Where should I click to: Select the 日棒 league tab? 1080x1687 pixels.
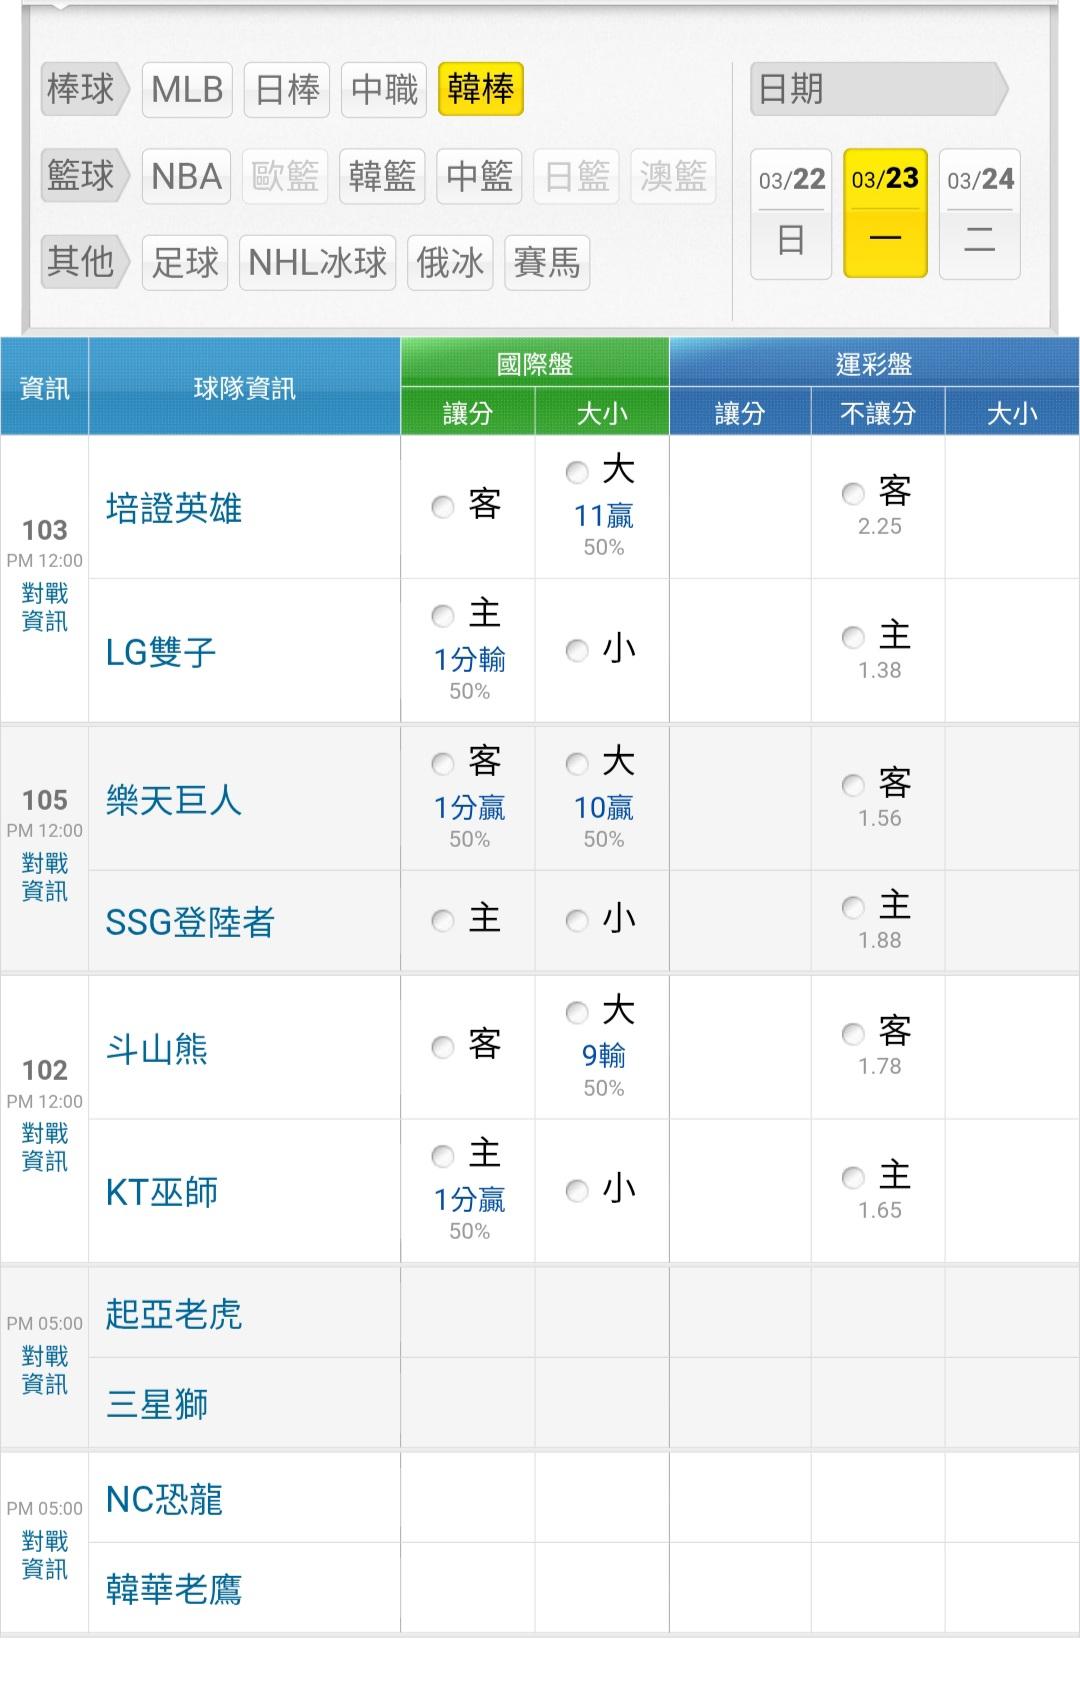287,90
